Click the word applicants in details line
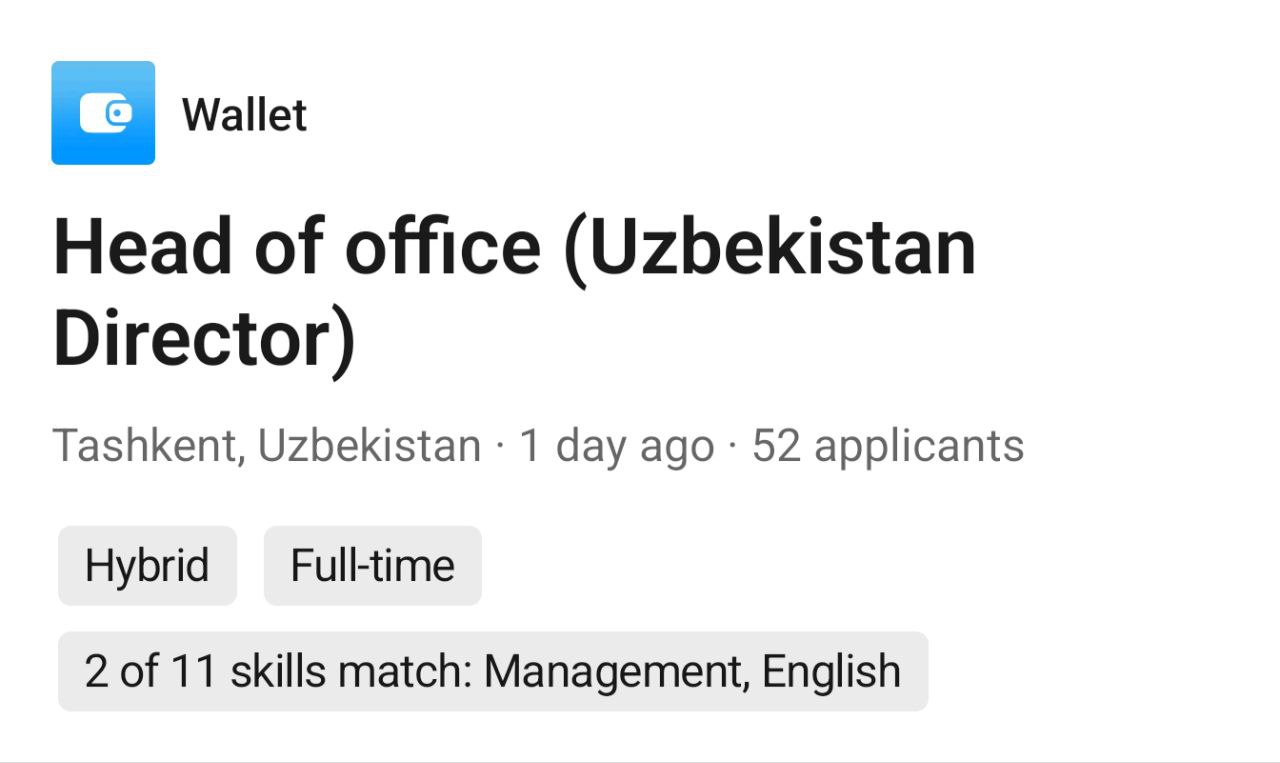 pyautogui.click(x=919, y=448)
